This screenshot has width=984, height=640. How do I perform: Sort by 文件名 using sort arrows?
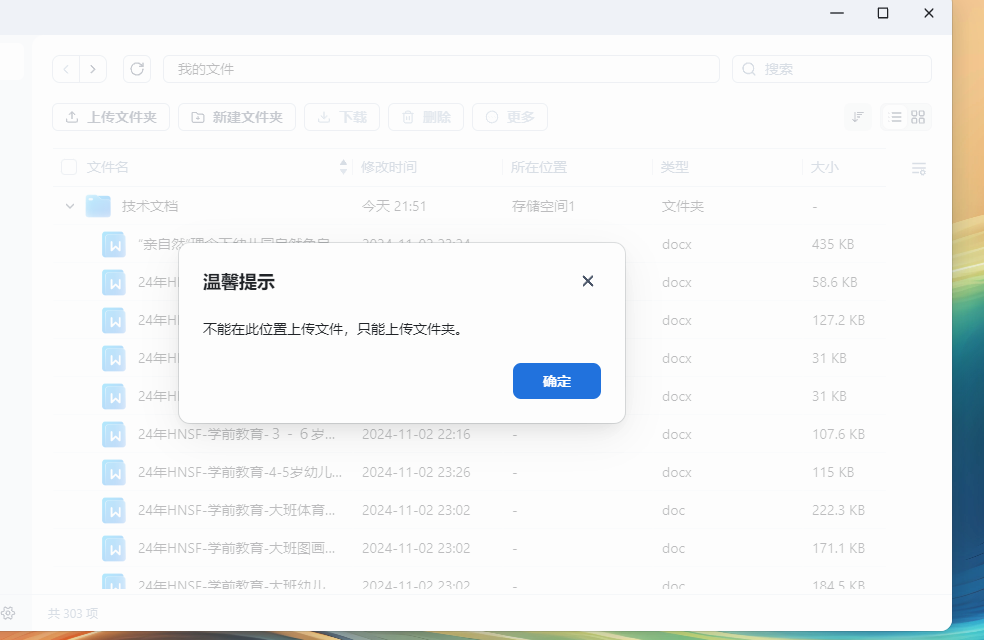(x=344, y=167)
